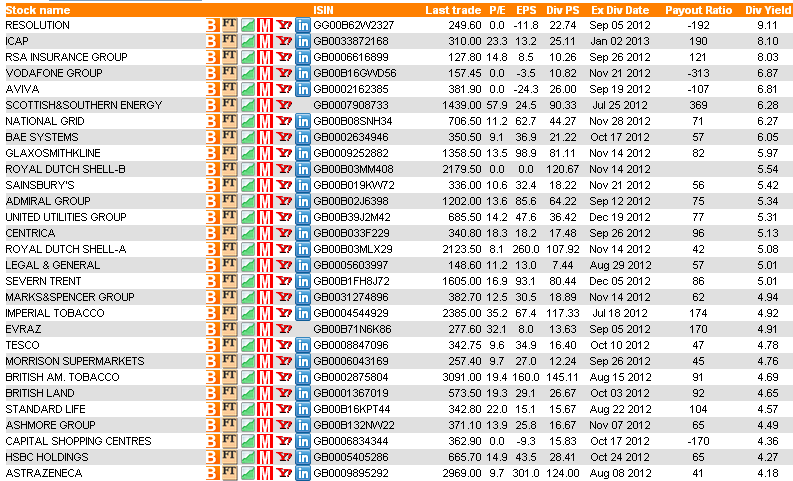This screenshot has height=481, width=793.
Task: Open Yahoo icon for AVIVA row
Action: click(x=284, y=89)
